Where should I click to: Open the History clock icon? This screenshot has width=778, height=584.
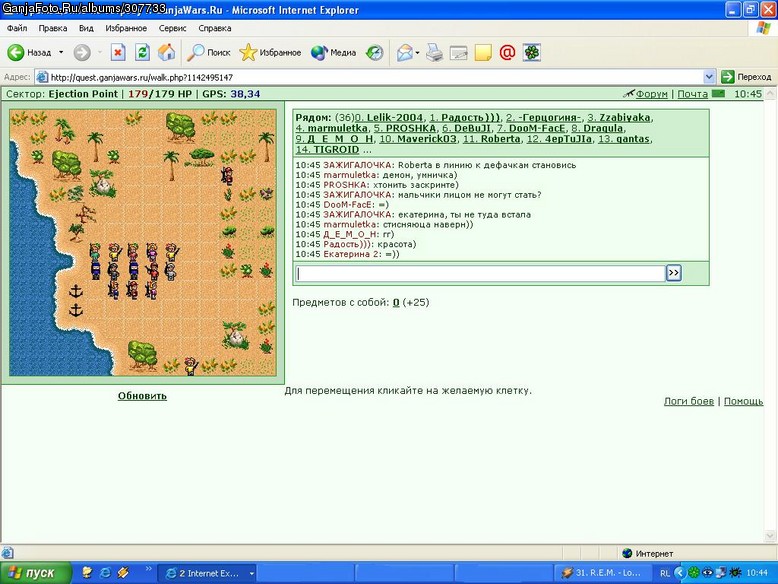tap(375, 52)
